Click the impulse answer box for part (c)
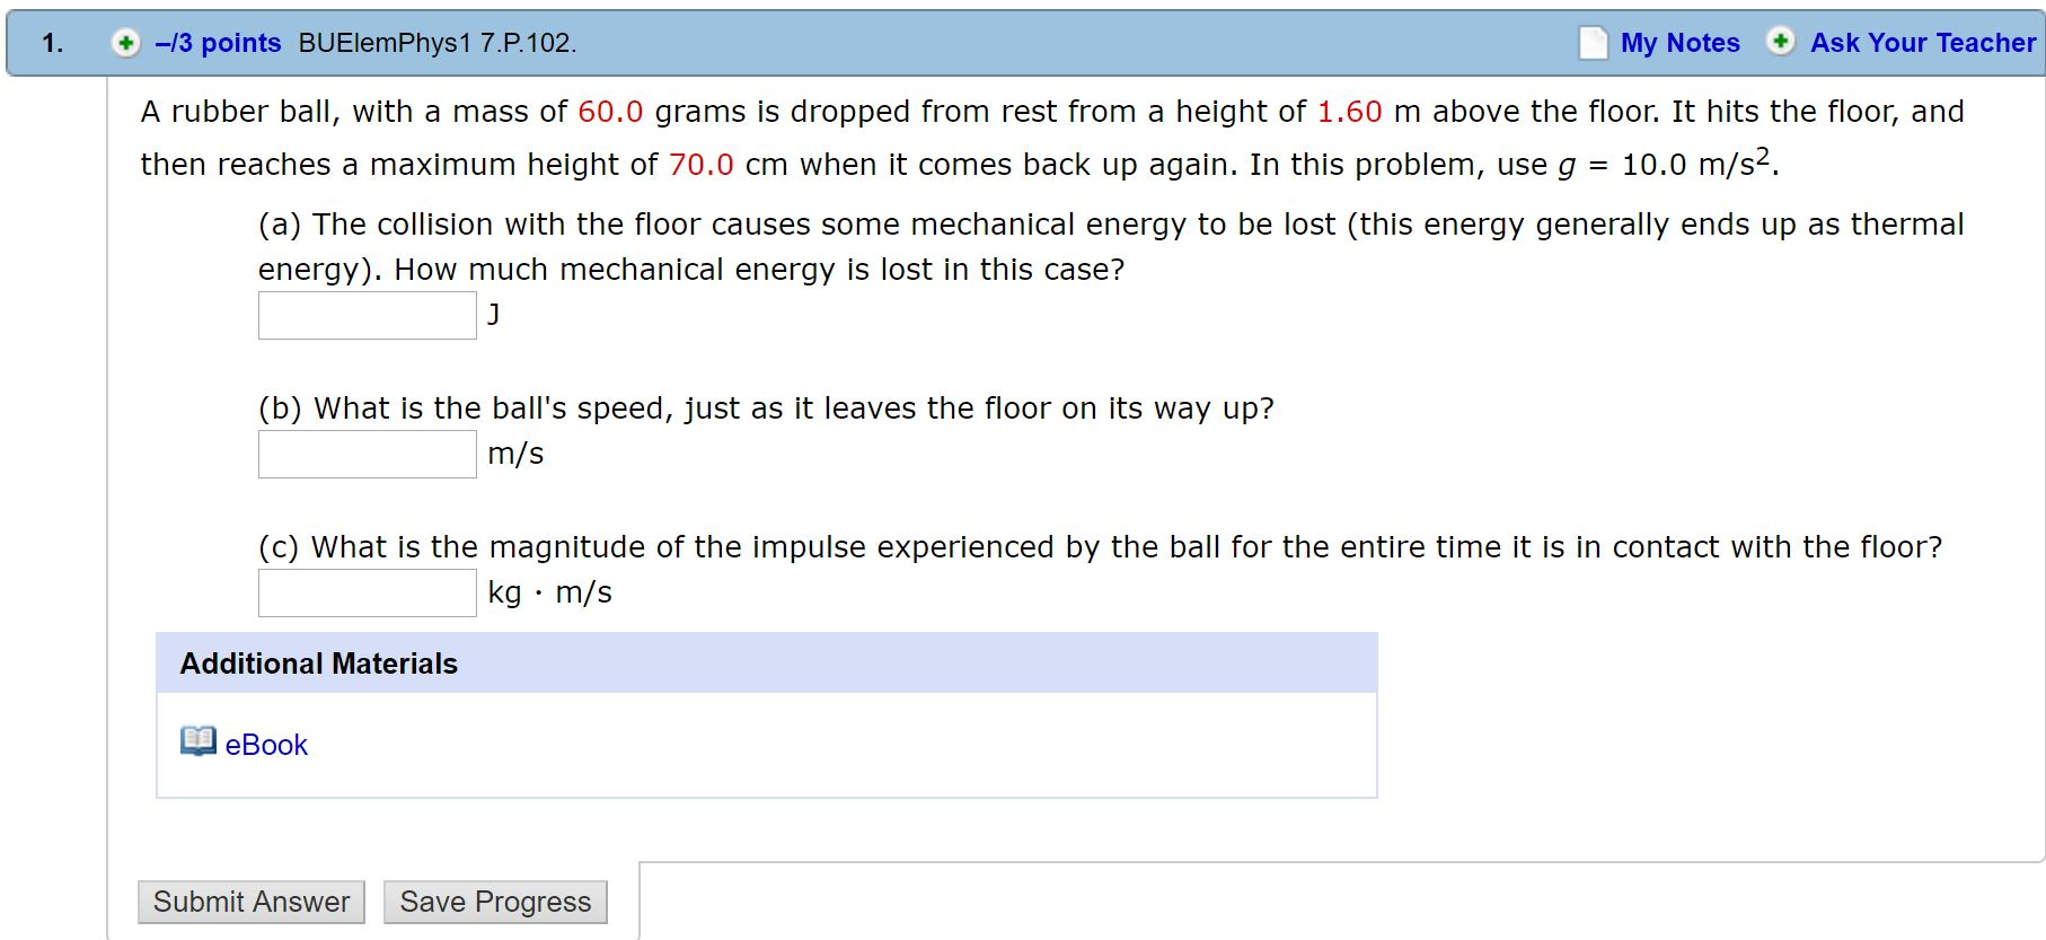Image resolution: width=2046 pixels, height=940 pixels. (x=367, y=592)
